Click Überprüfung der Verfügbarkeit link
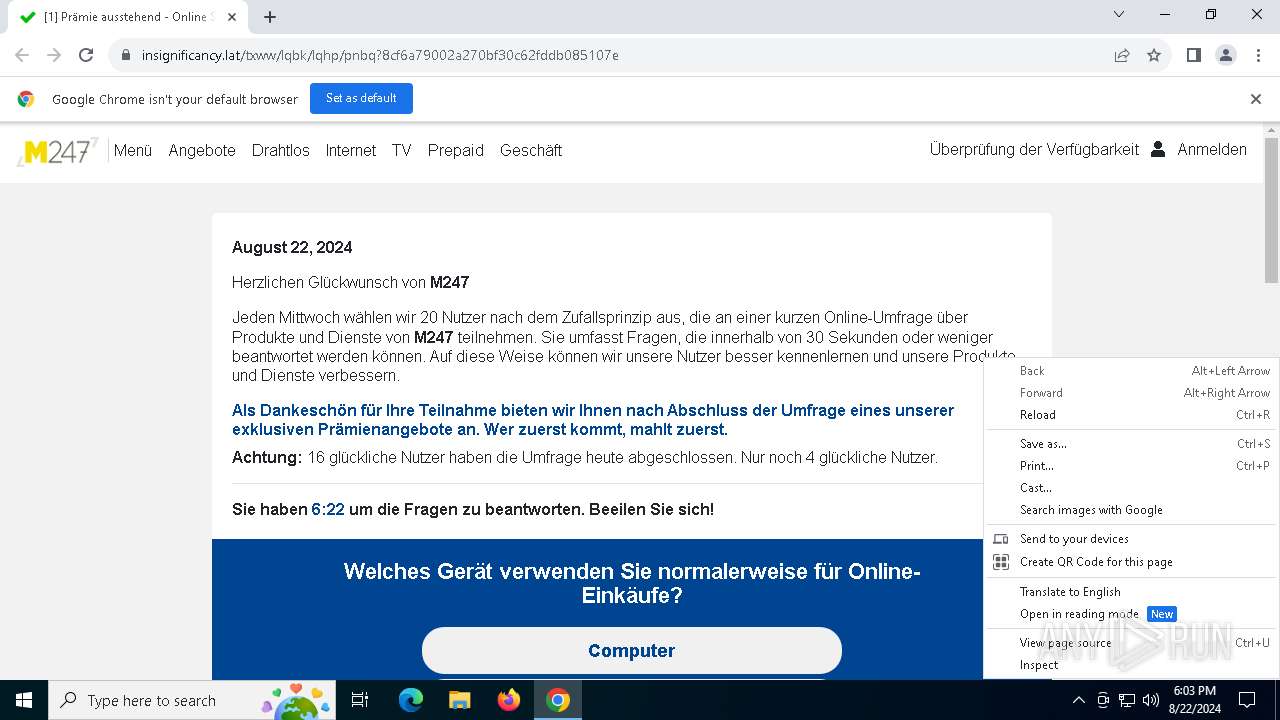The width and height of the screenshot is (1280, 720). click(1034, 149)
